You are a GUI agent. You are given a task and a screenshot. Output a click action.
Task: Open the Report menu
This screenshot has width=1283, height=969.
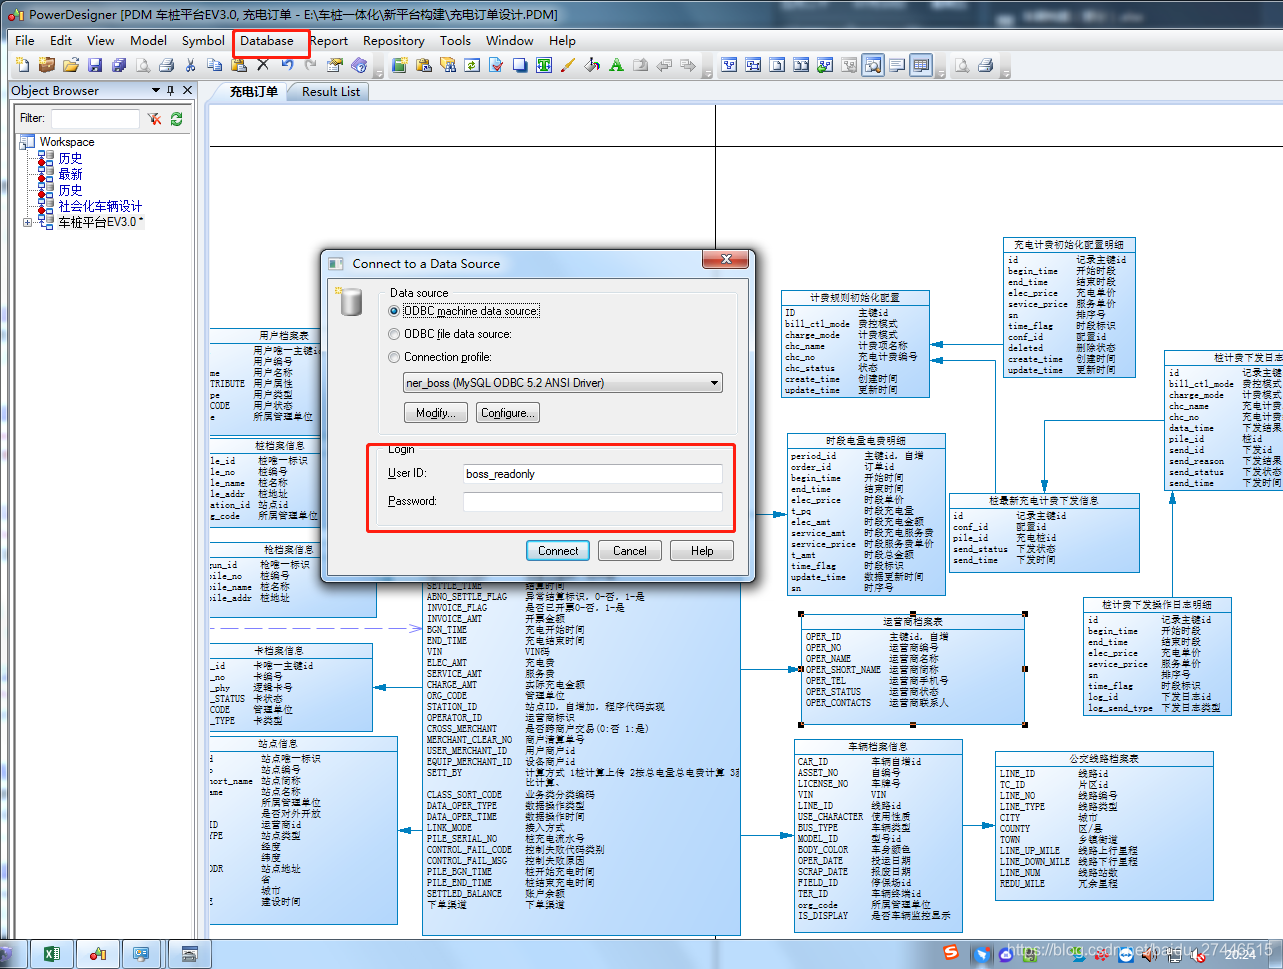click(329, 41)
